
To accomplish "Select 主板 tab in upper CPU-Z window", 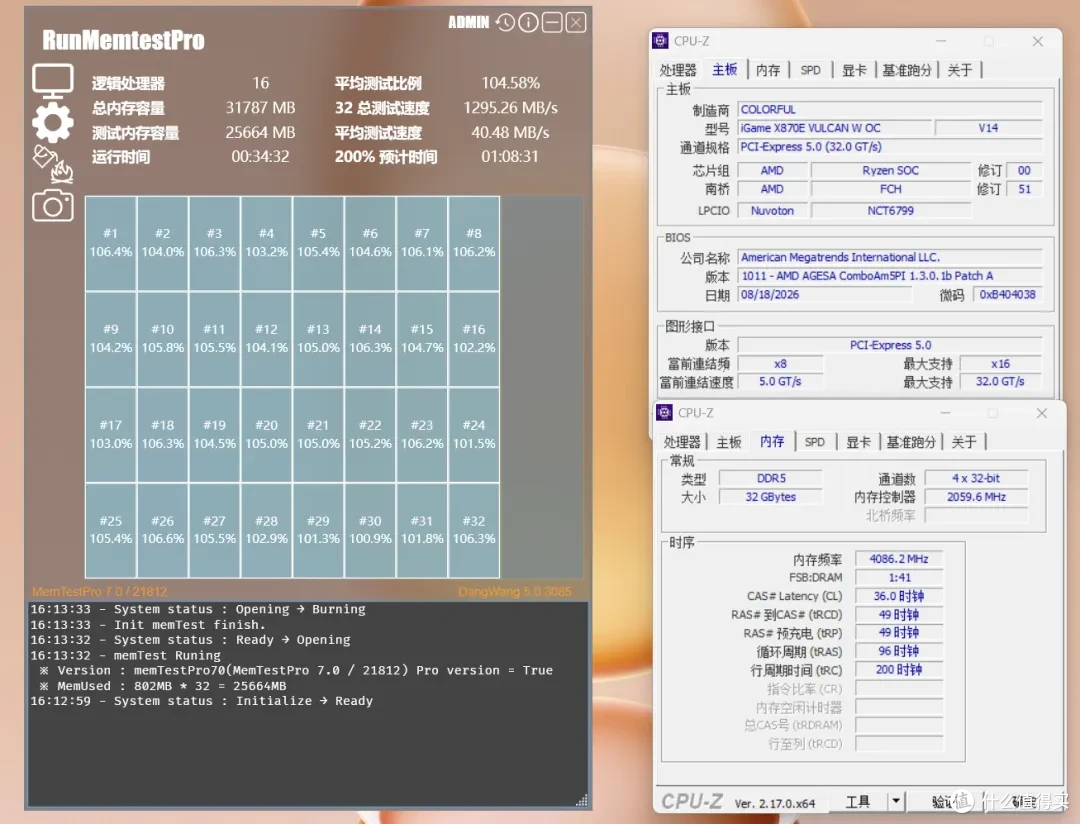I will click(725, 70).
